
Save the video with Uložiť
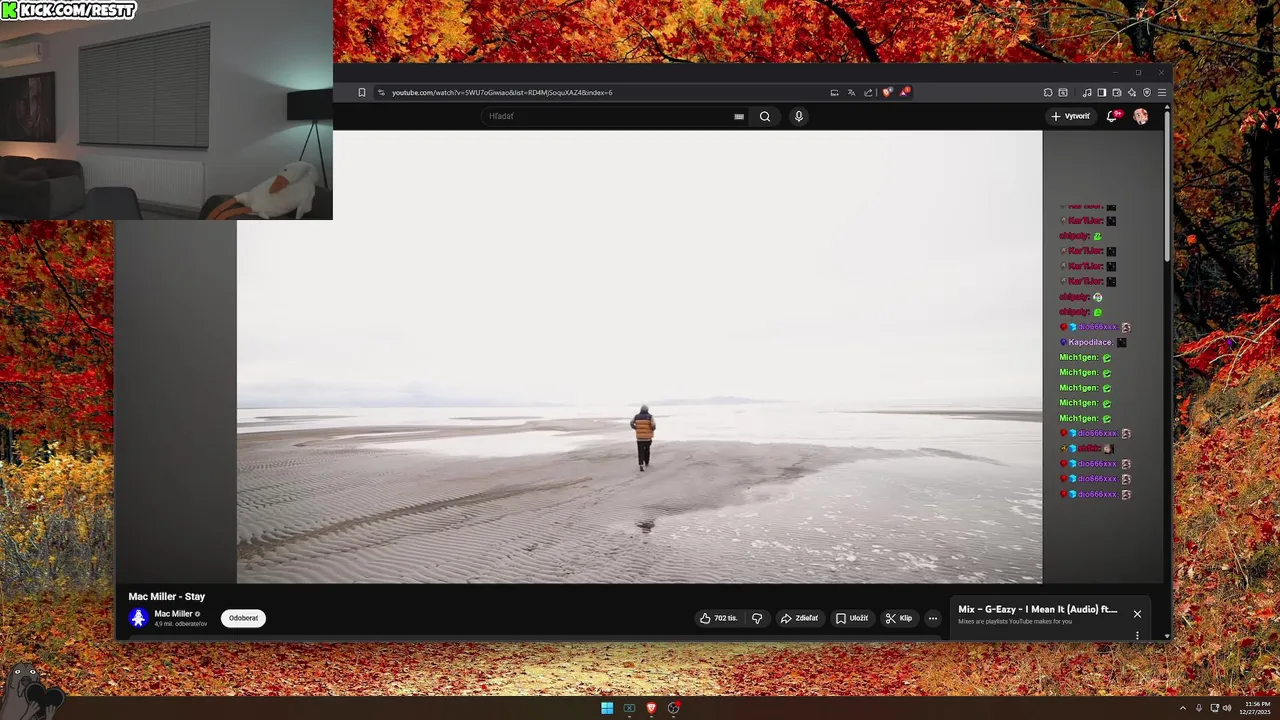click(852, 618)
